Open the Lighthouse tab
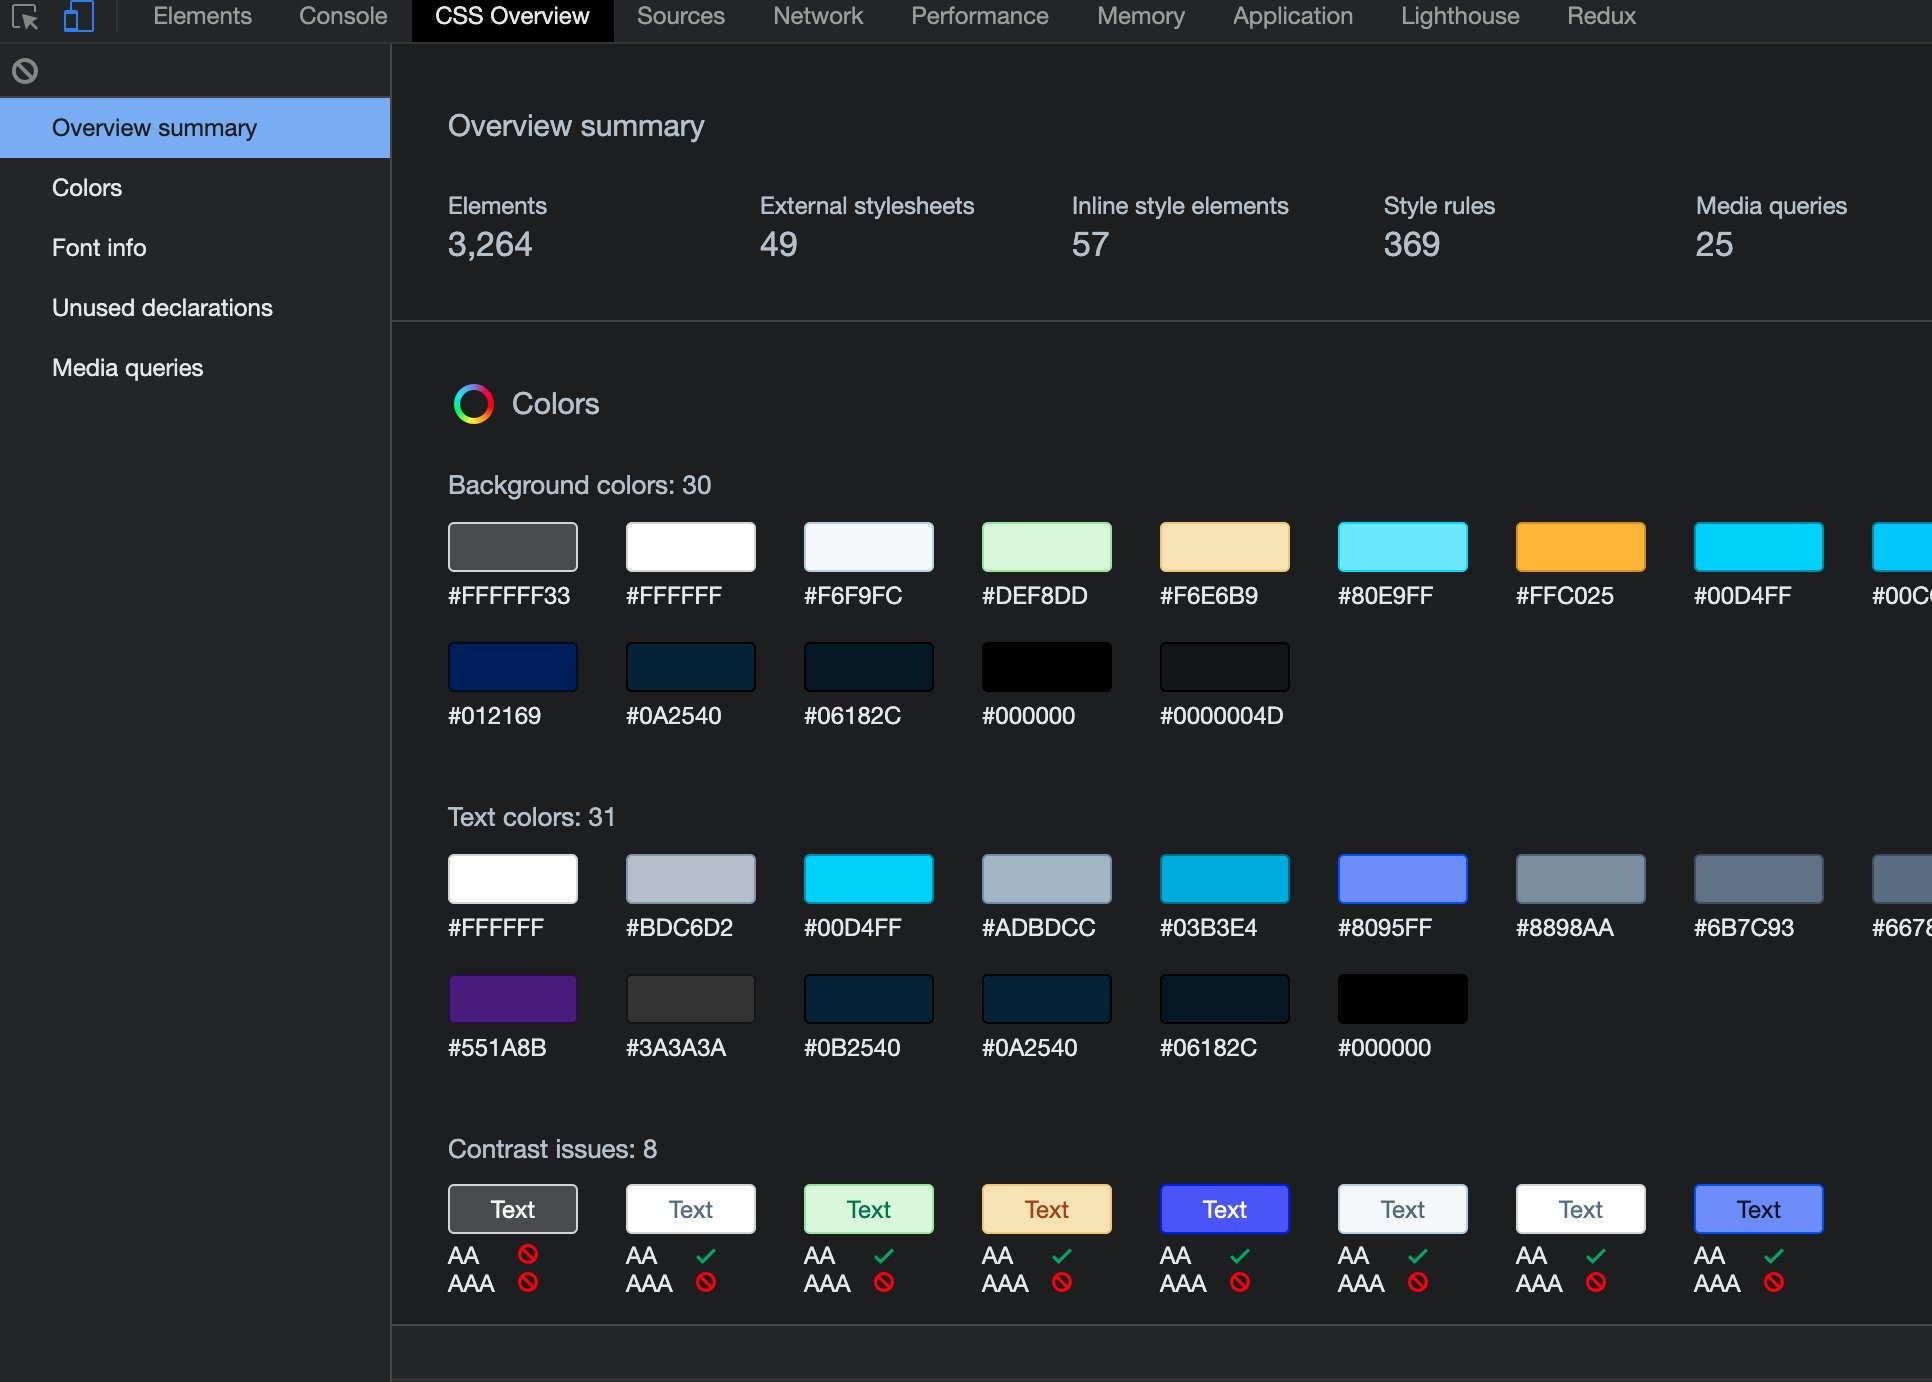This screenshot has height=1382, width=1932. [1459, 16]
